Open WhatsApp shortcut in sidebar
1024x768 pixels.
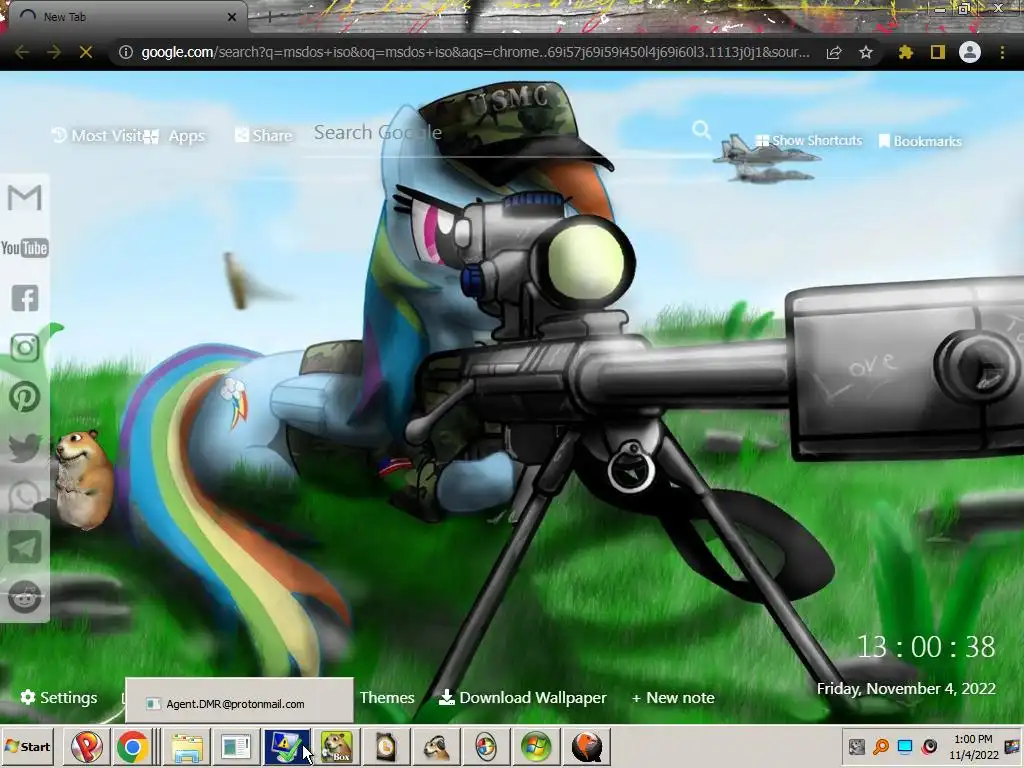pyautogui.click(x=25, y=497)
